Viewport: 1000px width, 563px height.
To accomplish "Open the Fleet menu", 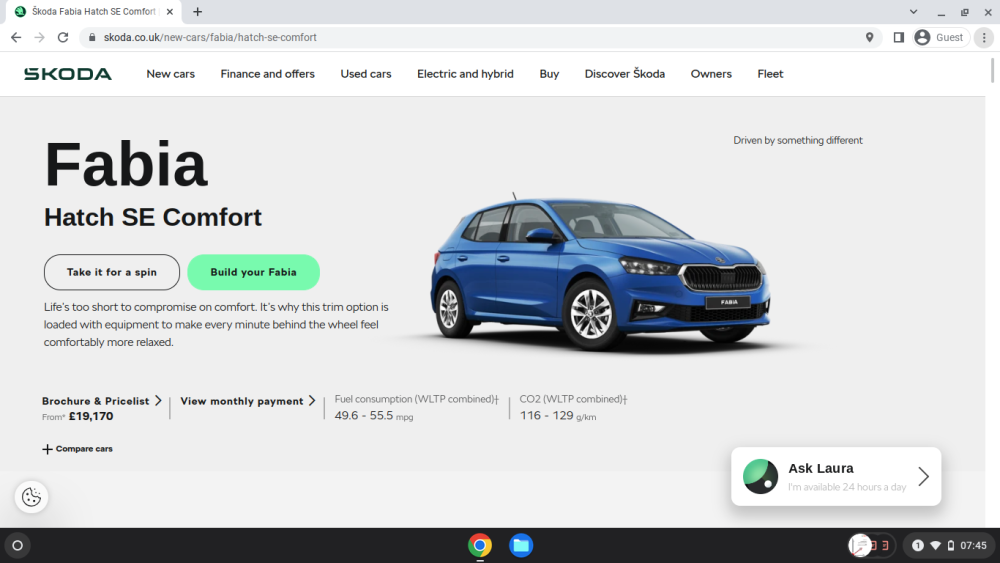I will click(770, 74).
